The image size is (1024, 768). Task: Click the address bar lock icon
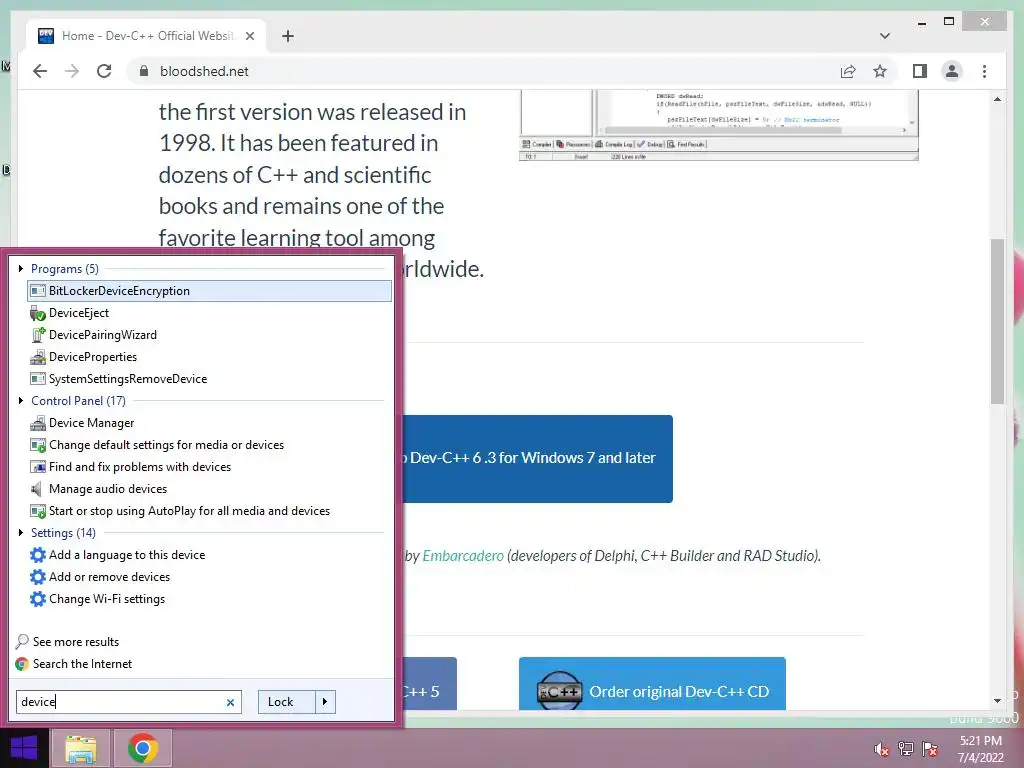tap(144, 71)
